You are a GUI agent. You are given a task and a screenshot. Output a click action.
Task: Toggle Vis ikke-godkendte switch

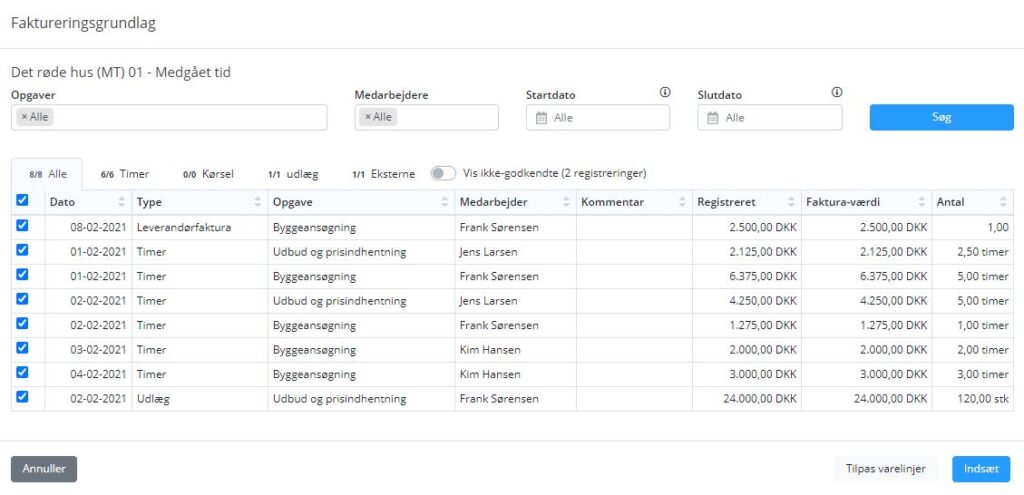443,173
